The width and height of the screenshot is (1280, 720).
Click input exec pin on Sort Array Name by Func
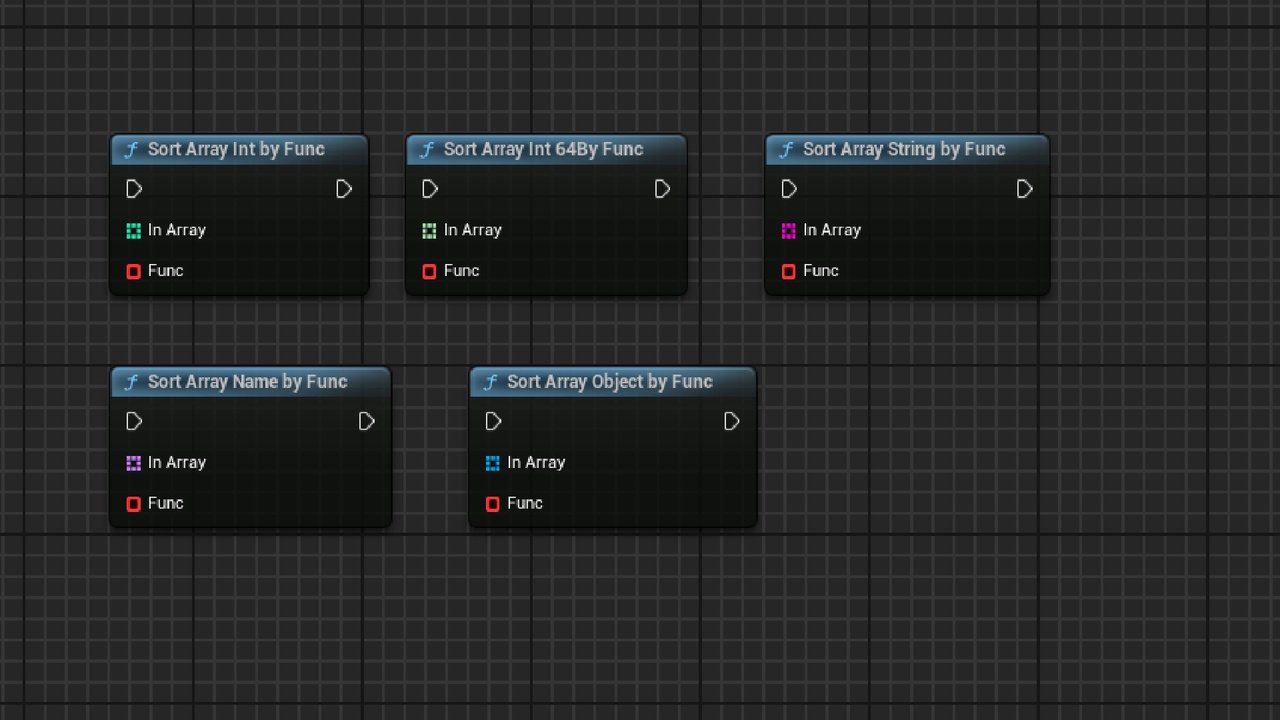134,422
